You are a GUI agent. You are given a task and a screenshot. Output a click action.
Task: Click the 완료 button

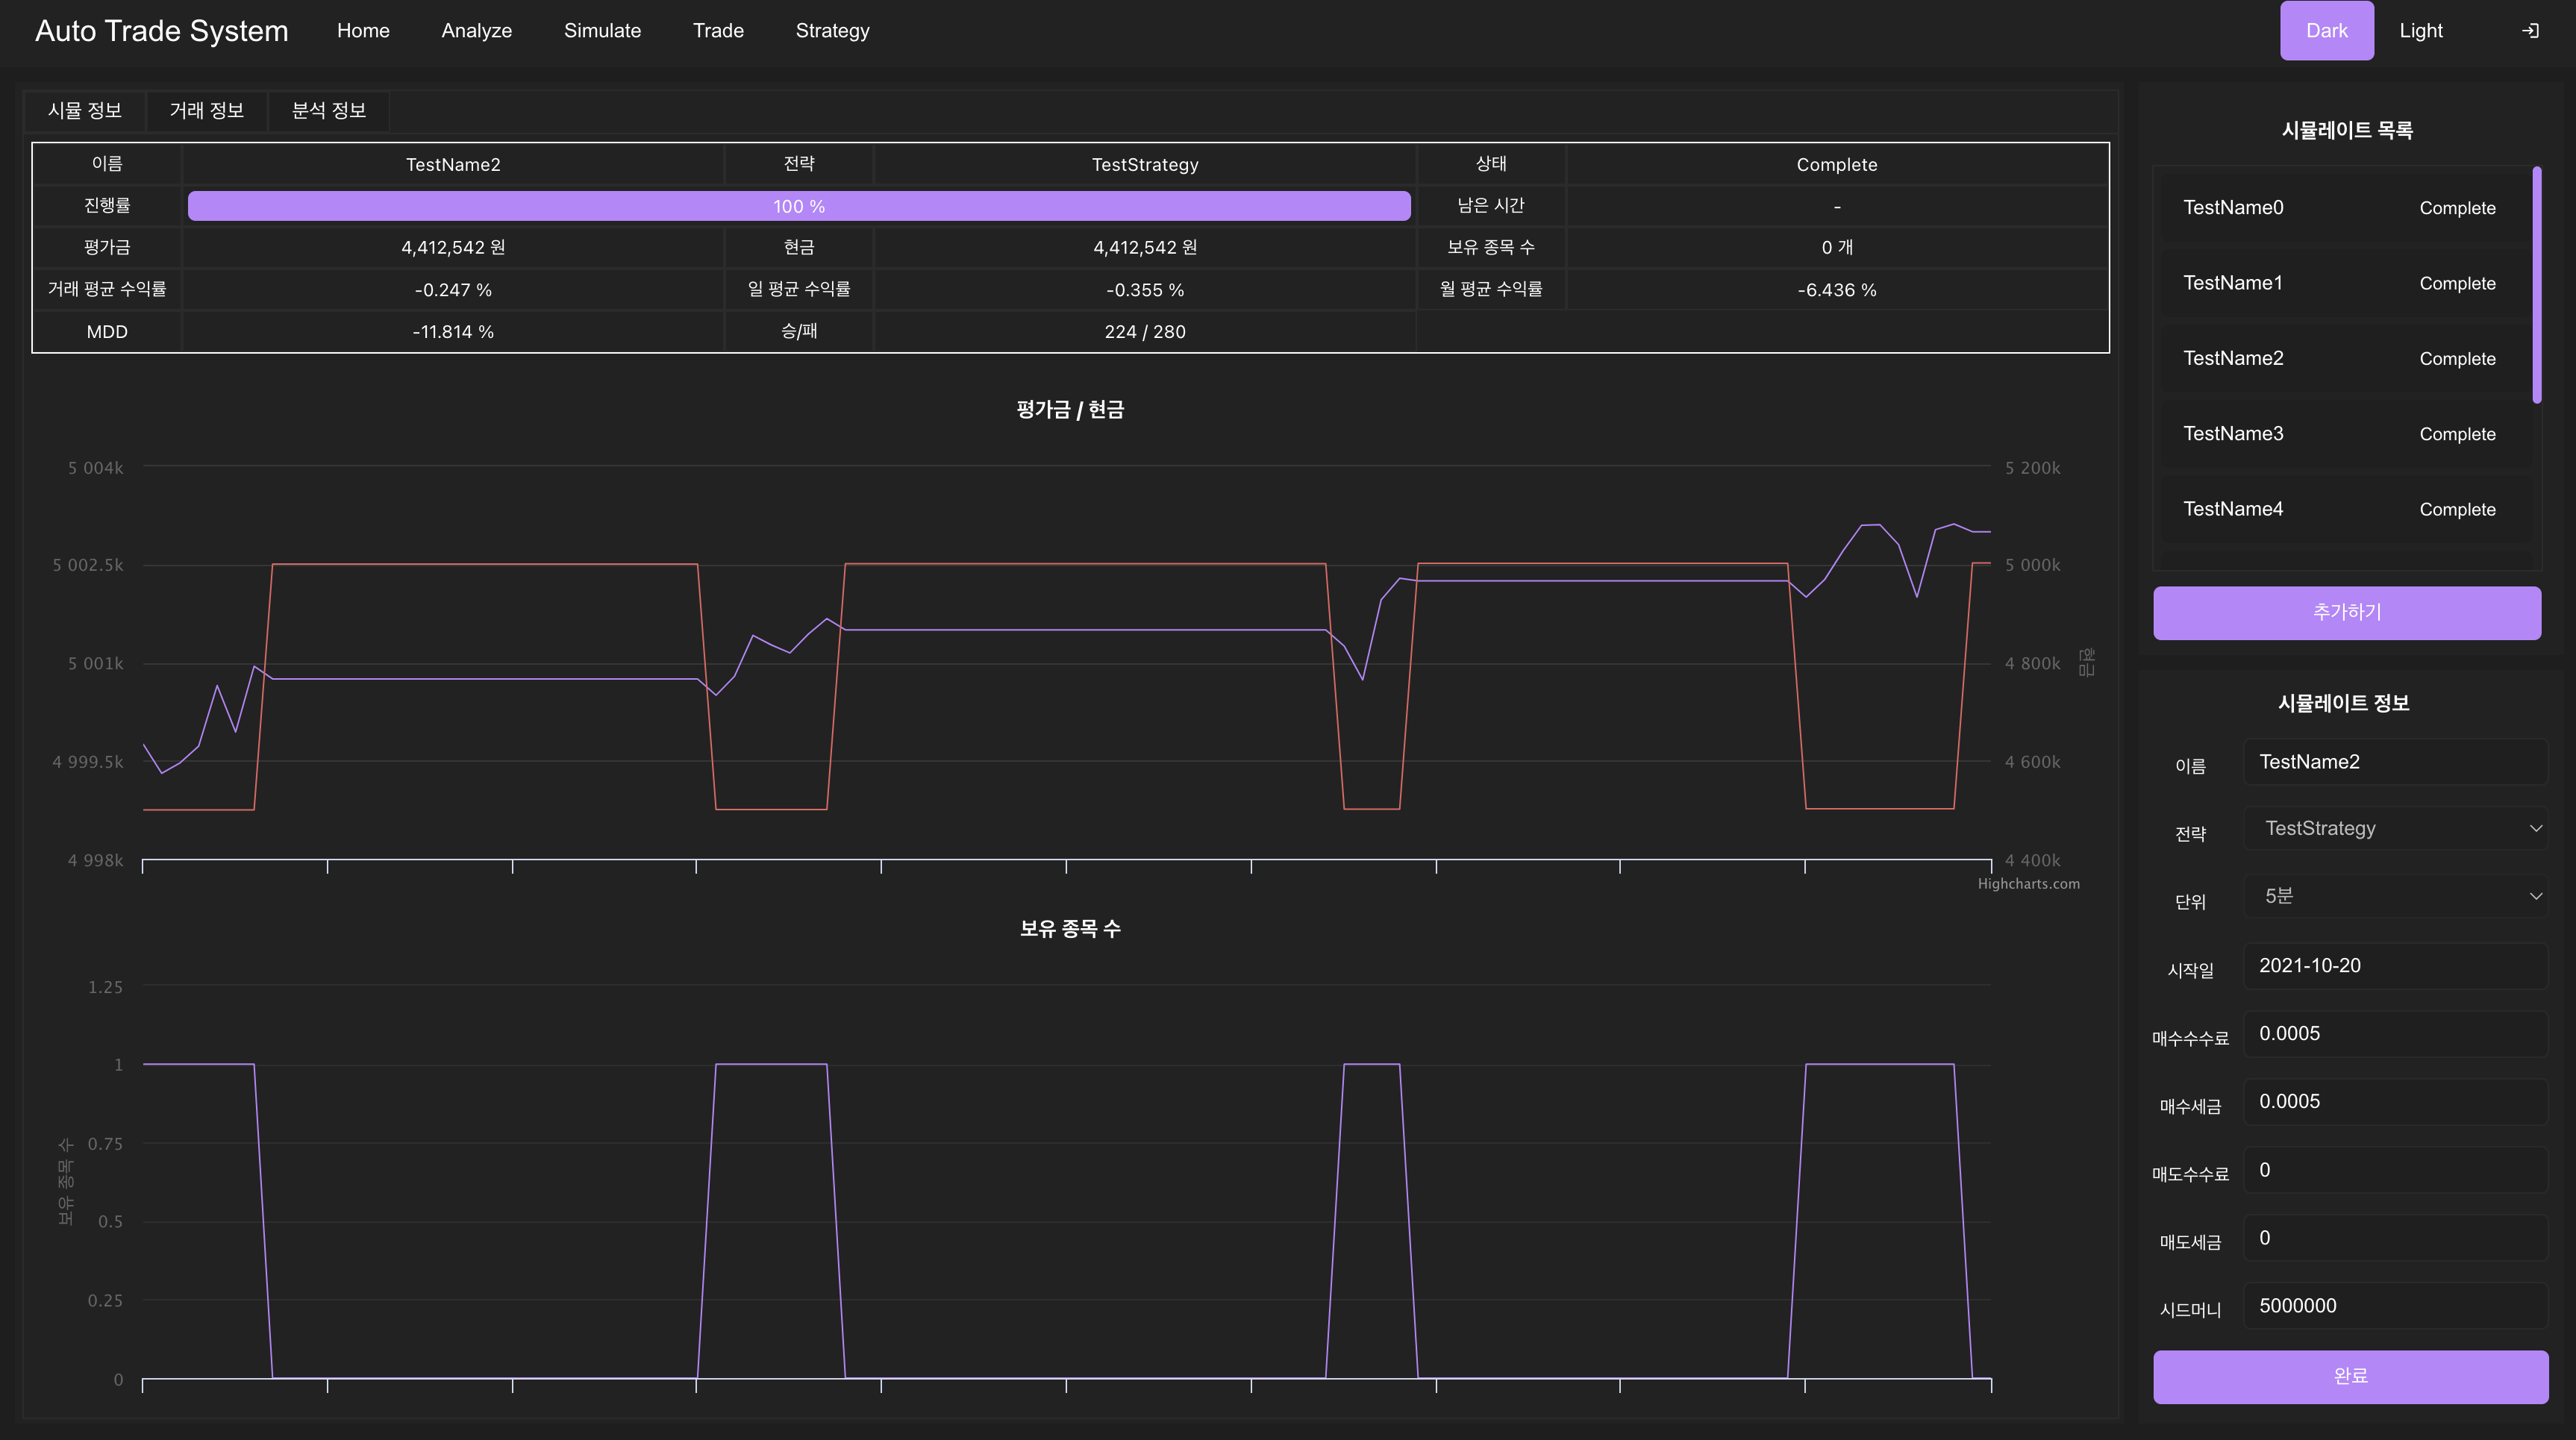2349,1376
